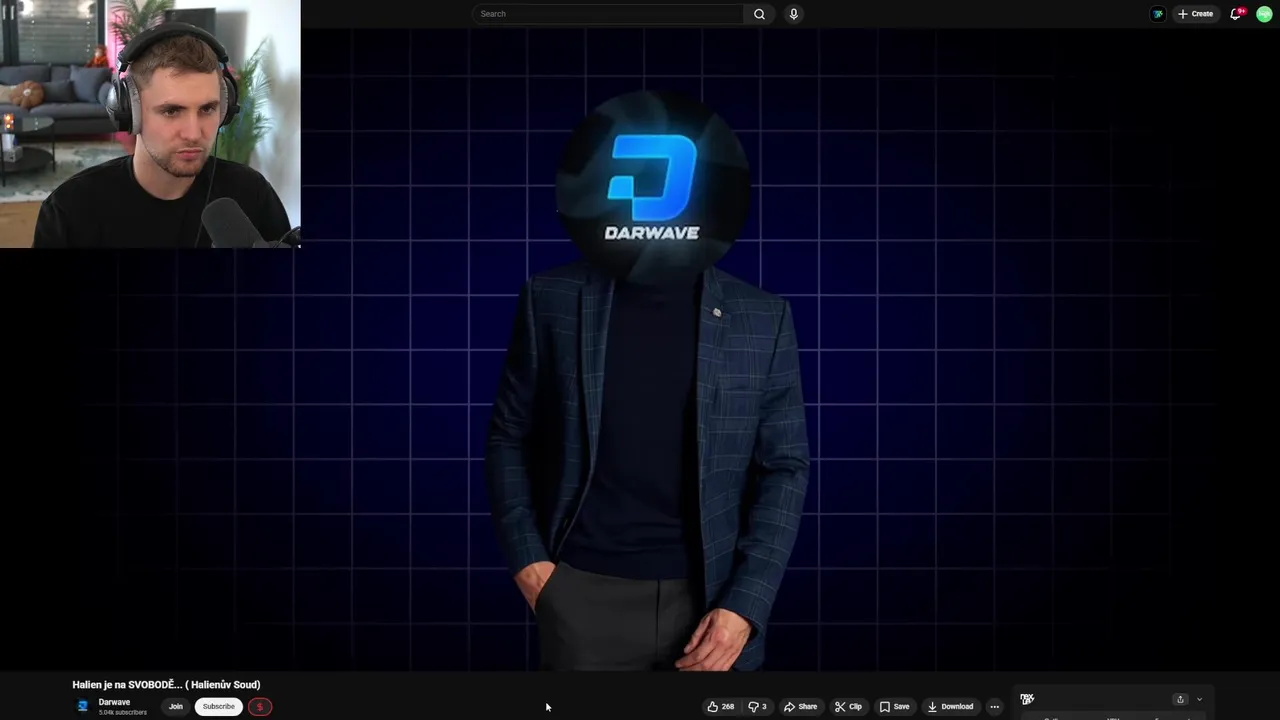The image size is (1280, 720).
Task: Click the chat panel logo icon
Action: tap(1027, 699)
